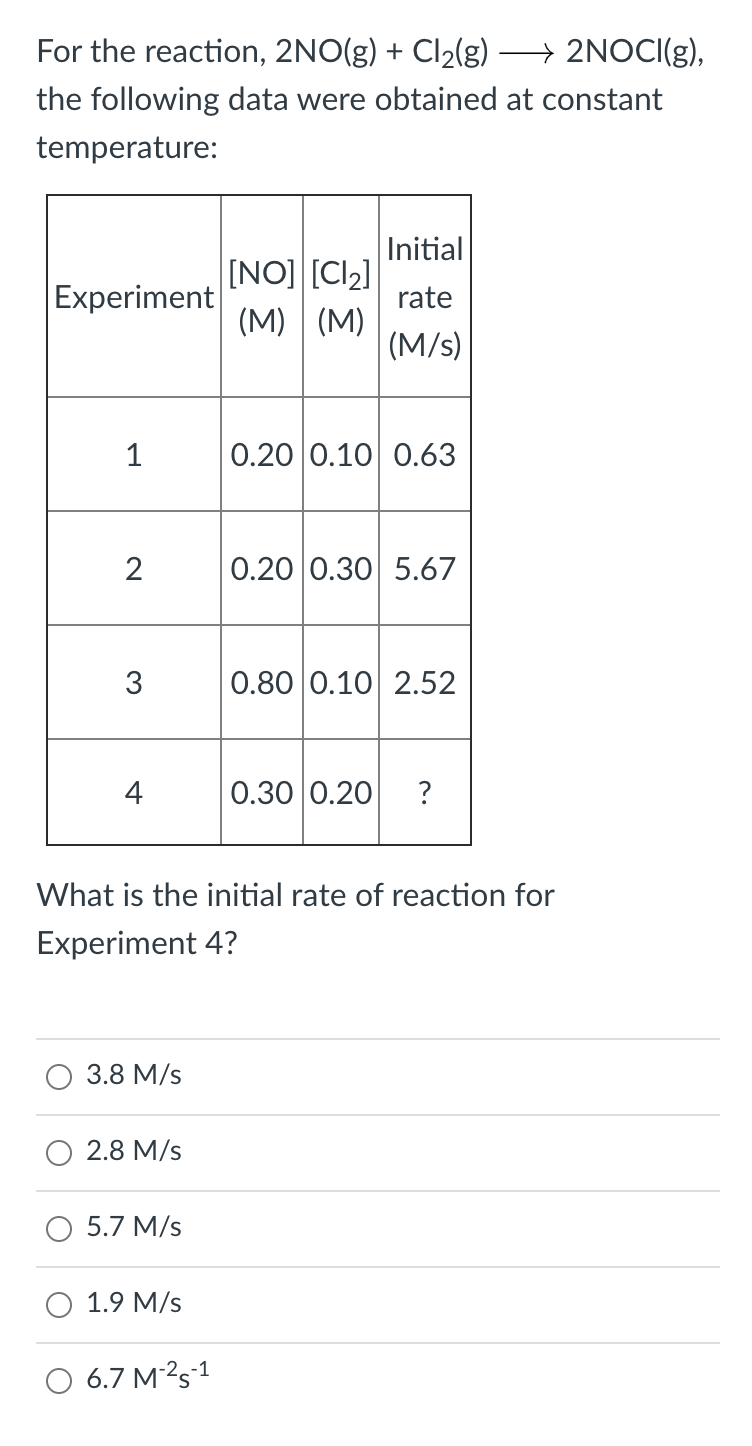This screenshot has width=752, height=1446.
Task: Select the 5.7 M/s answer option
Action: coord(58,1229)
